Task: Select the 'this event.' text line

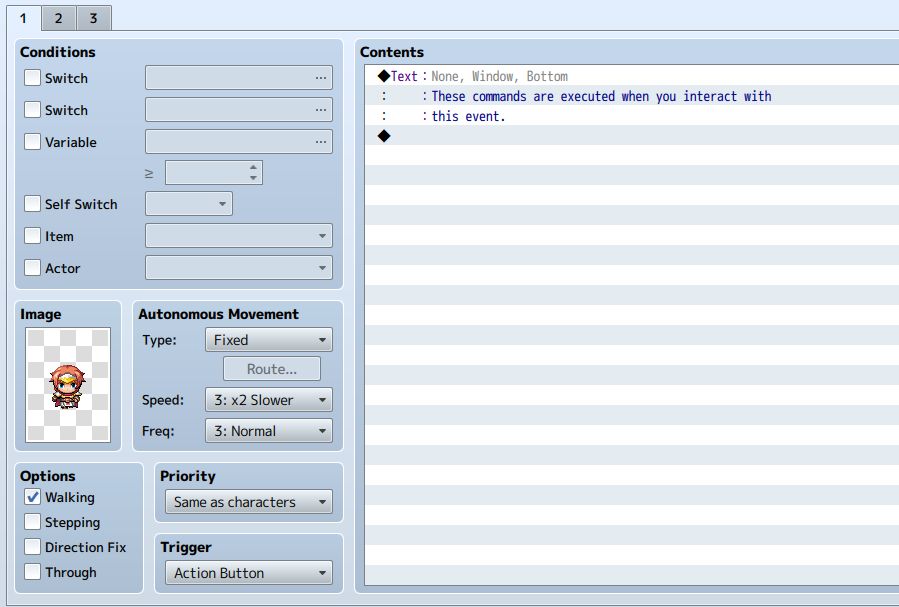Action: click(x=632, y=116)
